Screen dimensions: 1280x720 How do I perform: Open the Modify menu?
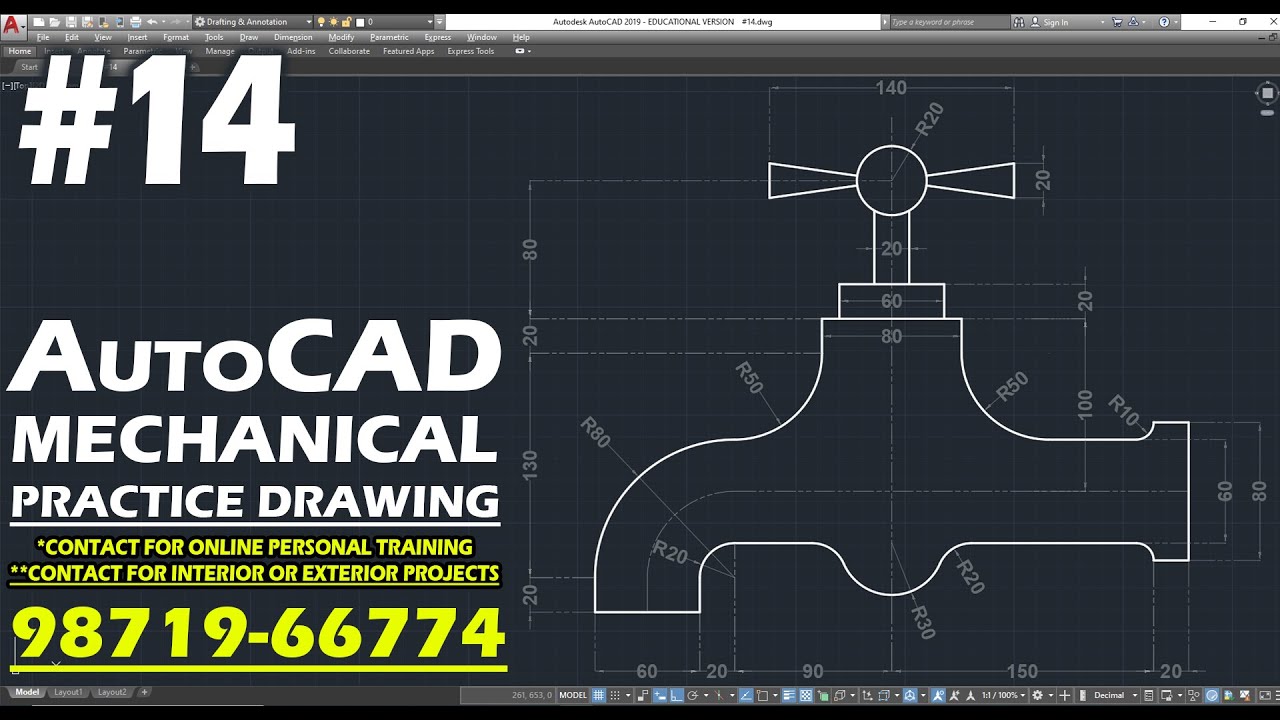click(341, 37)
